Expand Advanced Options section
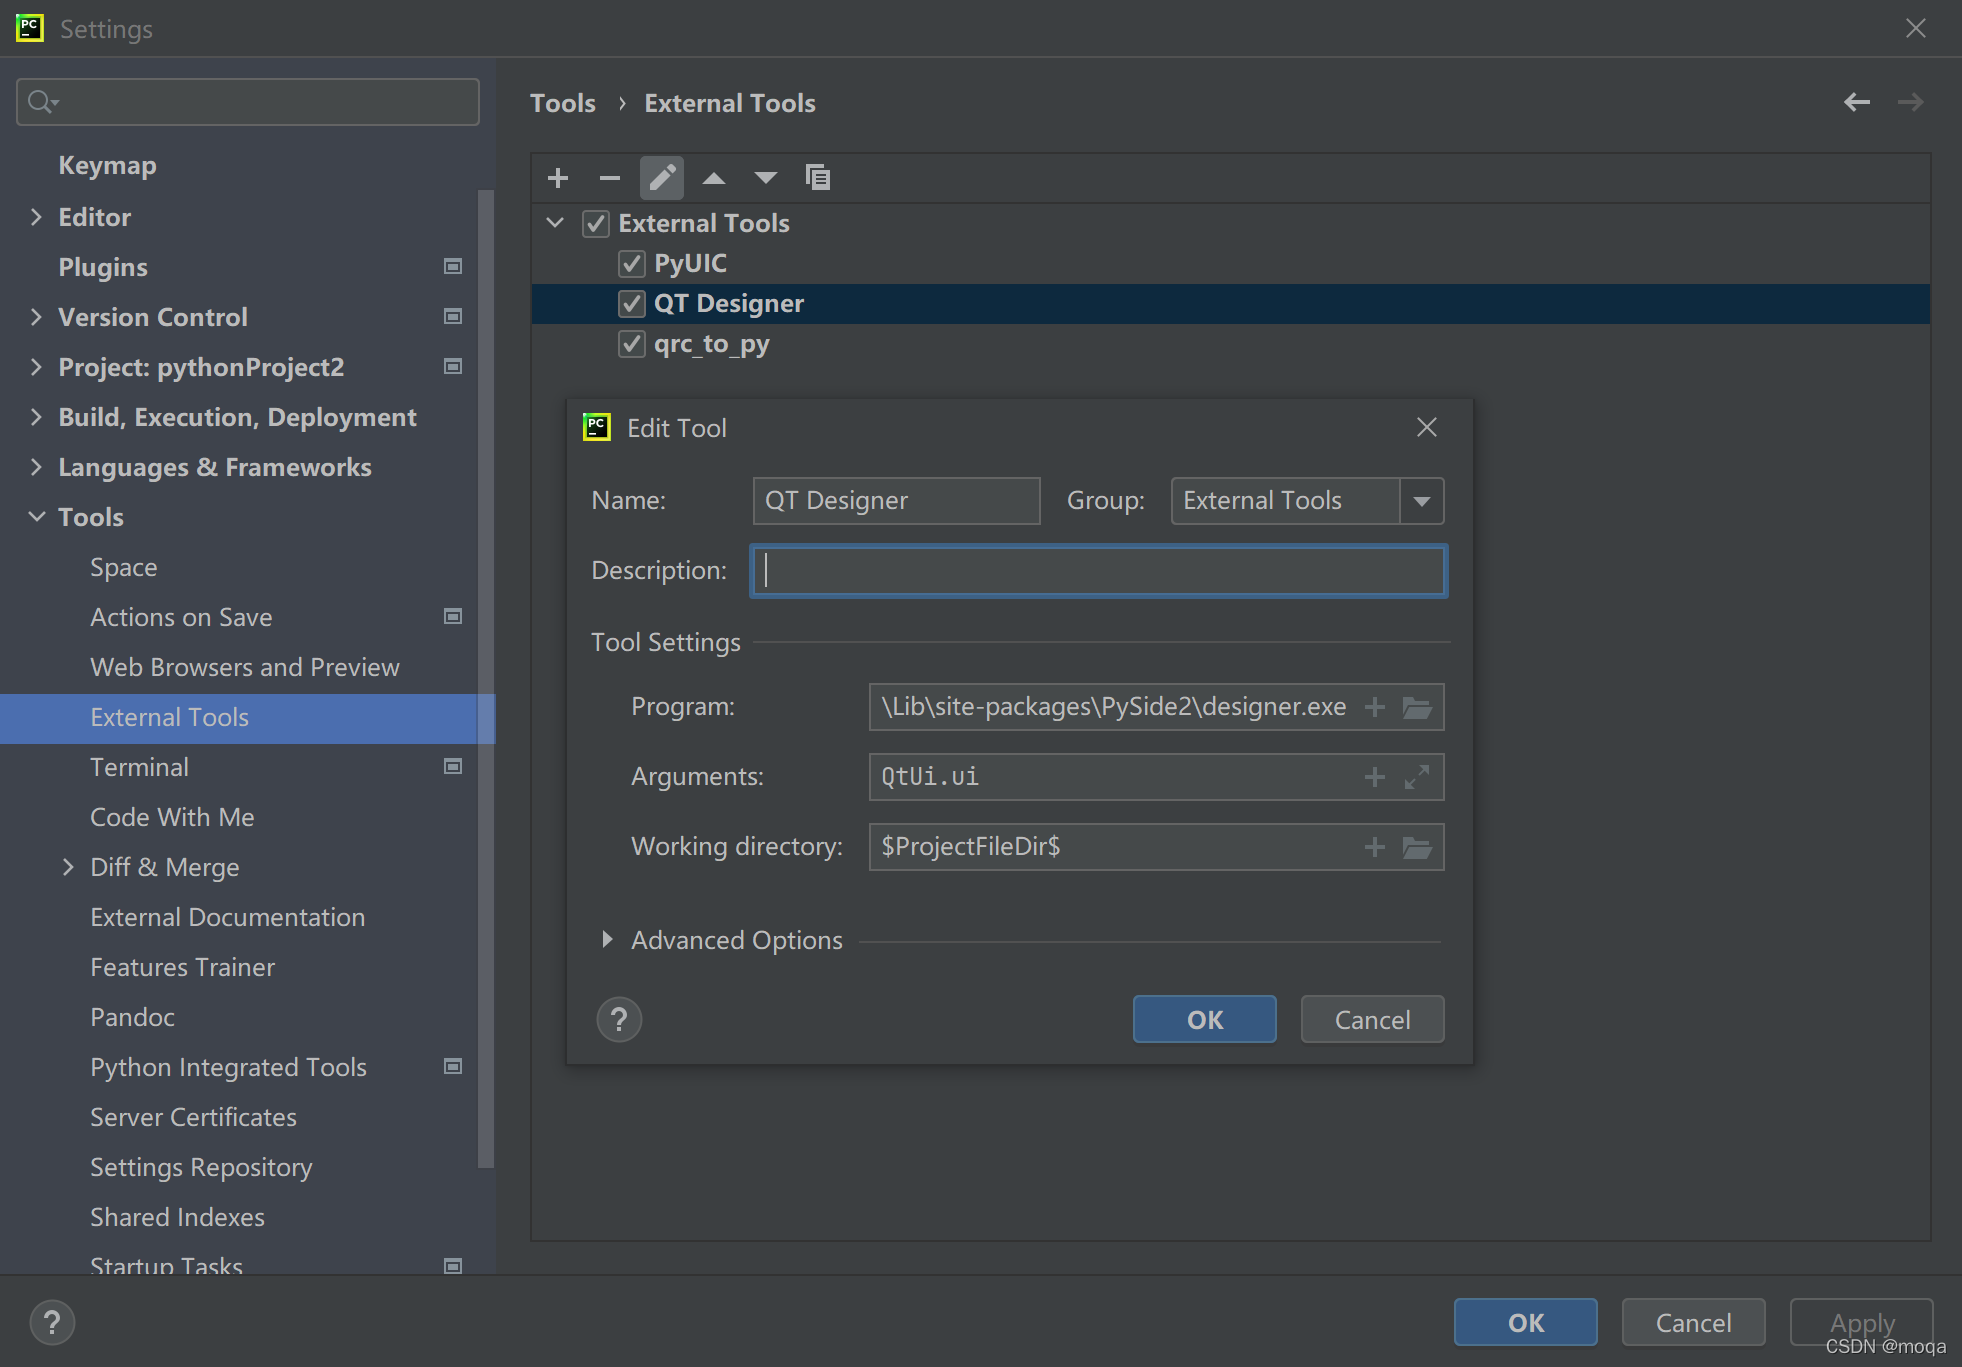Image resolution: width=1962 pixels, height=1367 pixels. (x=607, y=940)
